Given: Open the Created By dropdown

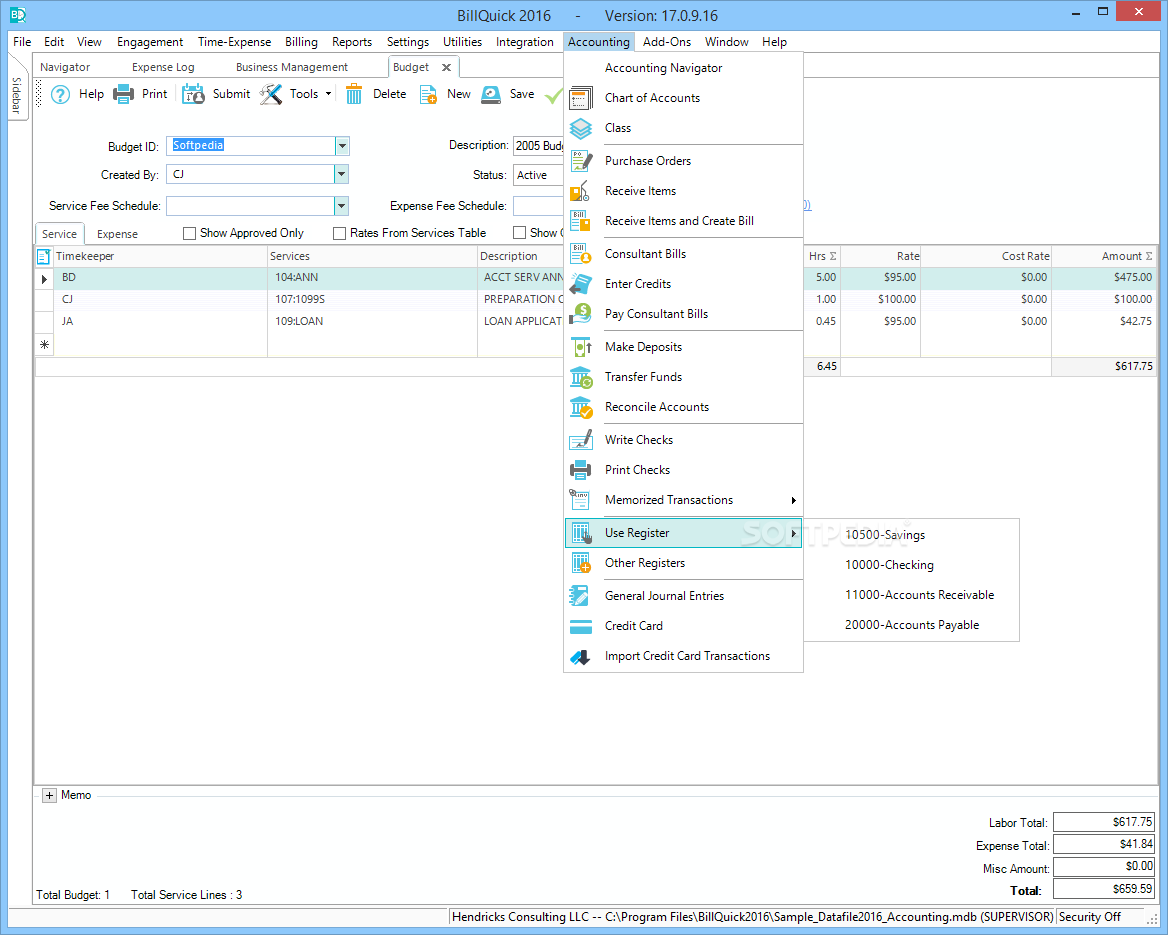Looking at the screenshot, I should tap(341, 175).
